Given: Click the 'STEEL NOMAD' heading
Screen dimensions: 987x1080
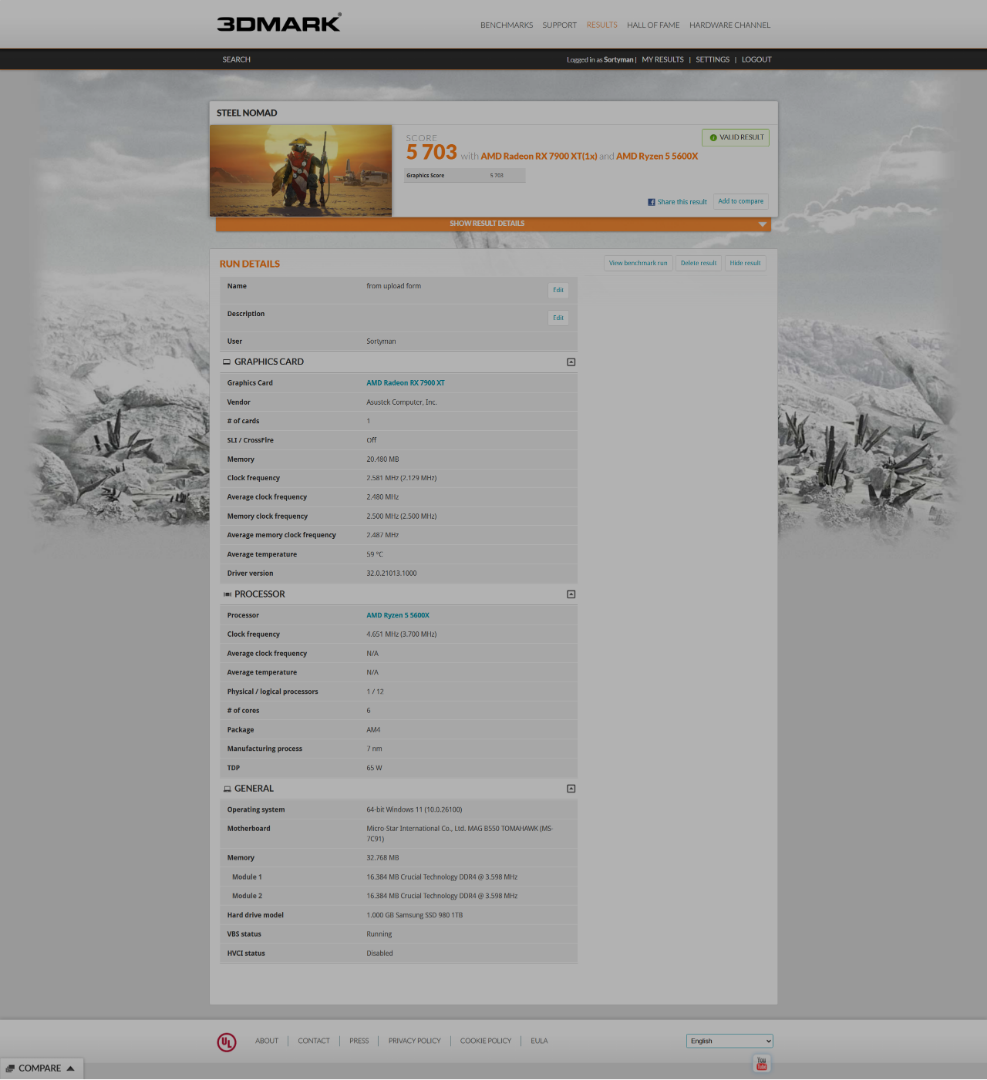Looking at the screenshot, I should click(247, 113).
